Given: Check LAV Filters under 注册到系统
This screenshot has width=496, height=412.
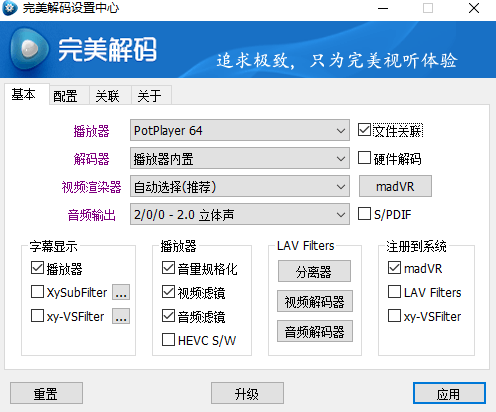Looking at the screenshot, I should [394, 292].
